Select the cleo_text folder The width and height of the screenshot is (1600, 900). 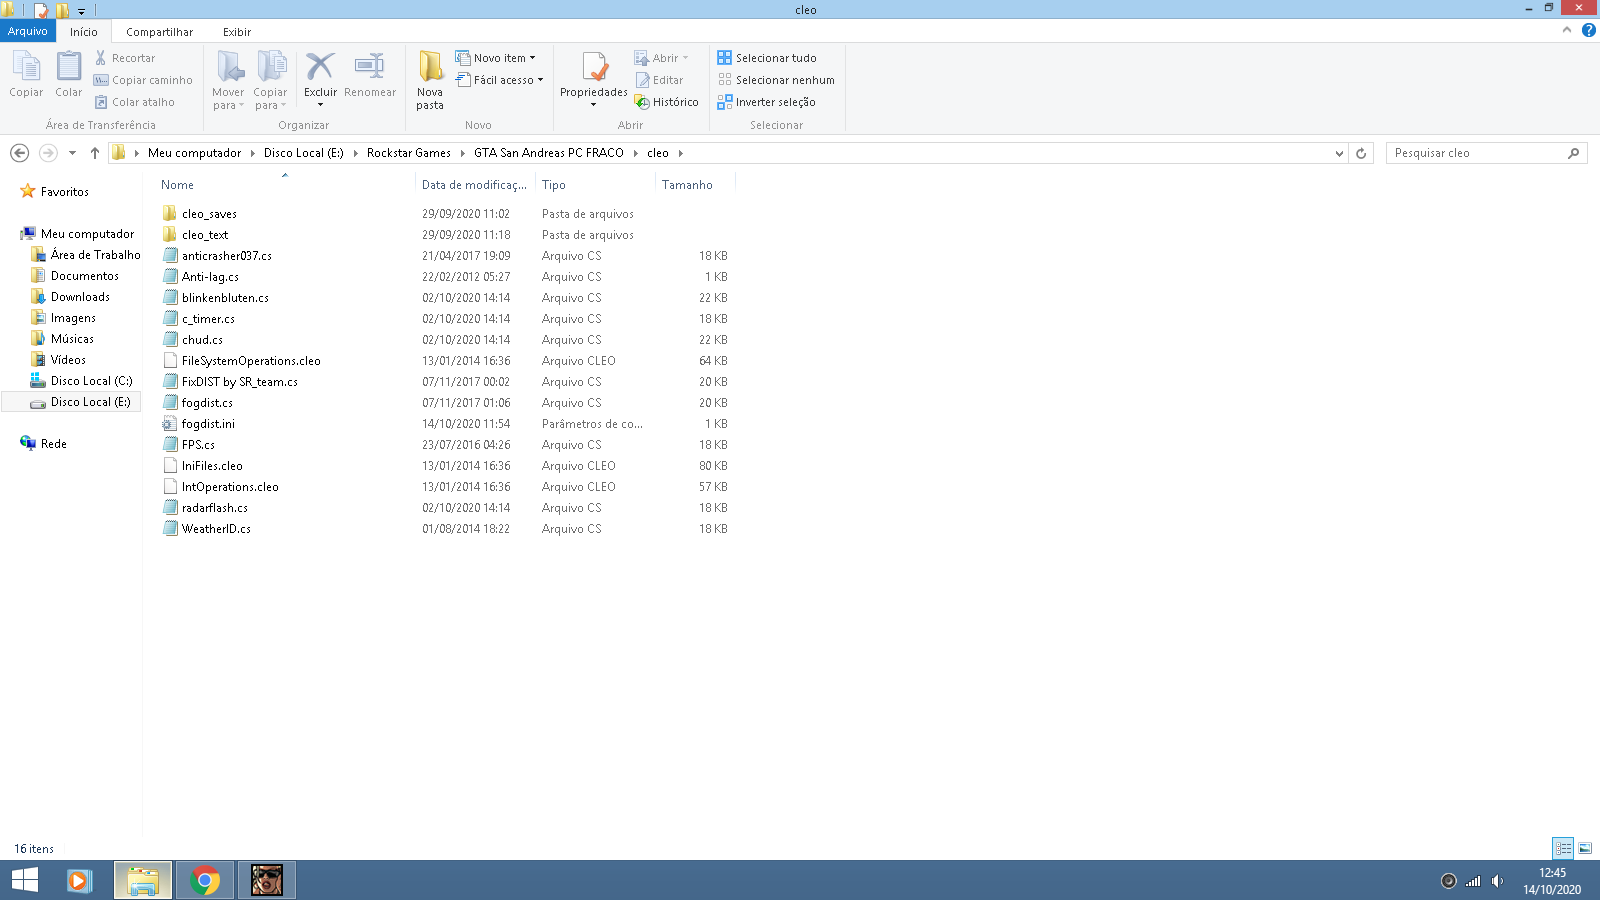pos(205,235)
